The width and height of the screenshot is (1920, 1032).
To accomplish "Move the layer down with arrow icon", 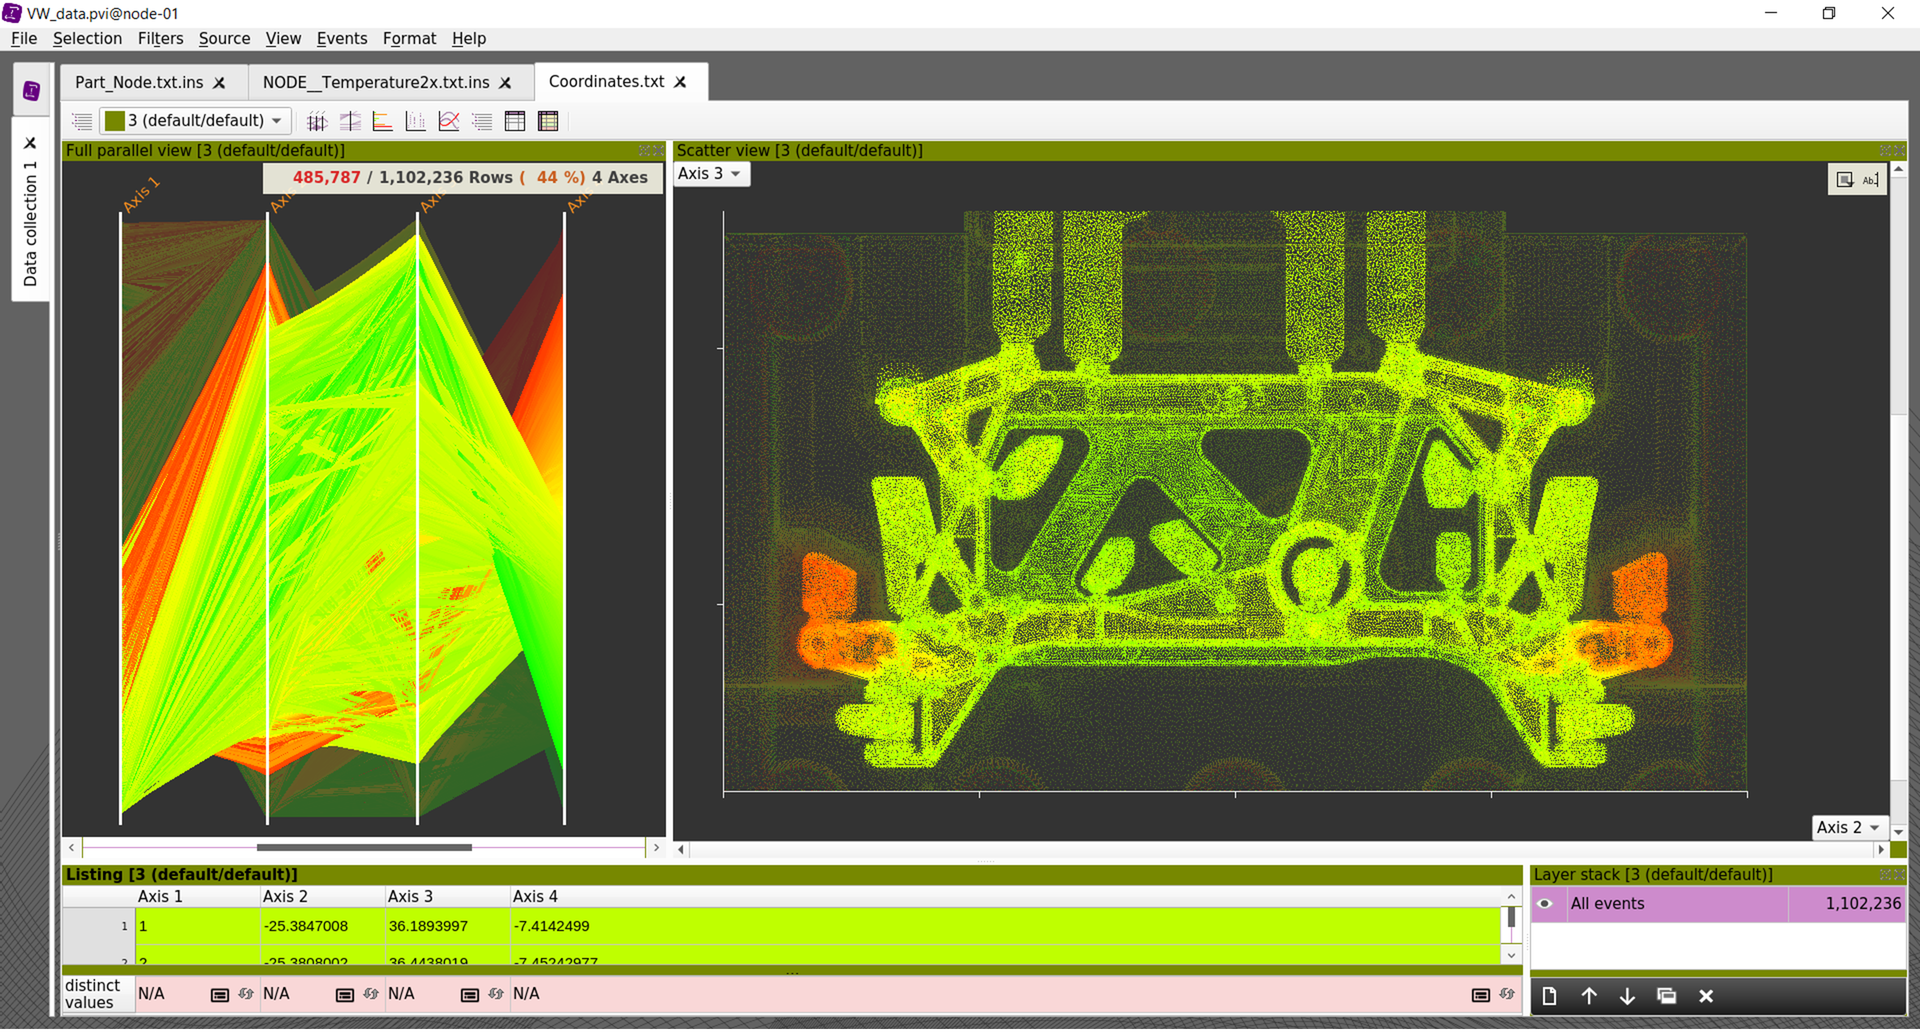I will tap(1627, 997).
